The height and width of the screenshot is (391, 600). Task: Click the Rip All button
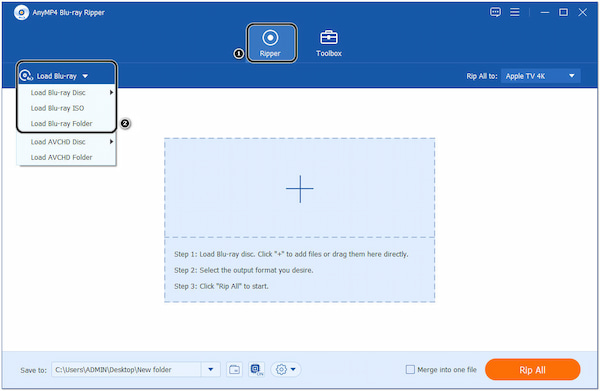[x=532, y=370]
